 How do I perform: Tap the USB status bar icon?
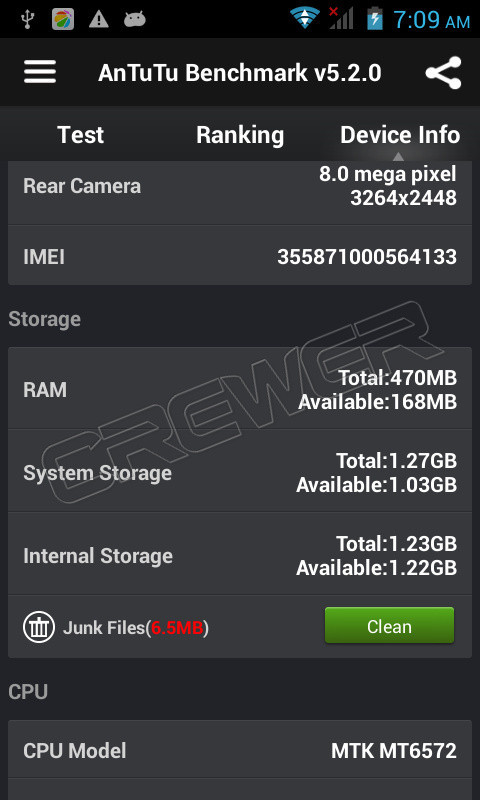click(28, 19)
